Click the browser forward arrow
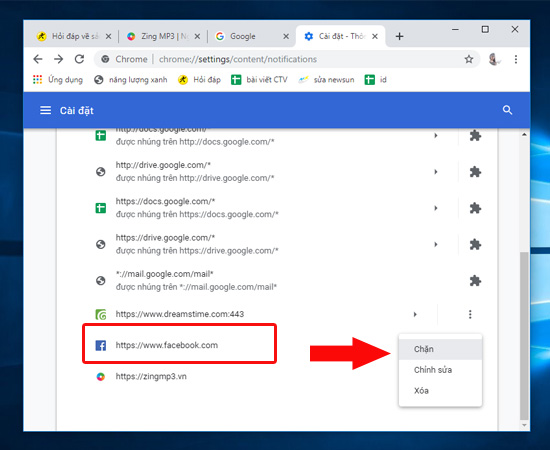The height and width of the screenshot is (450, 550). [59, 59]
